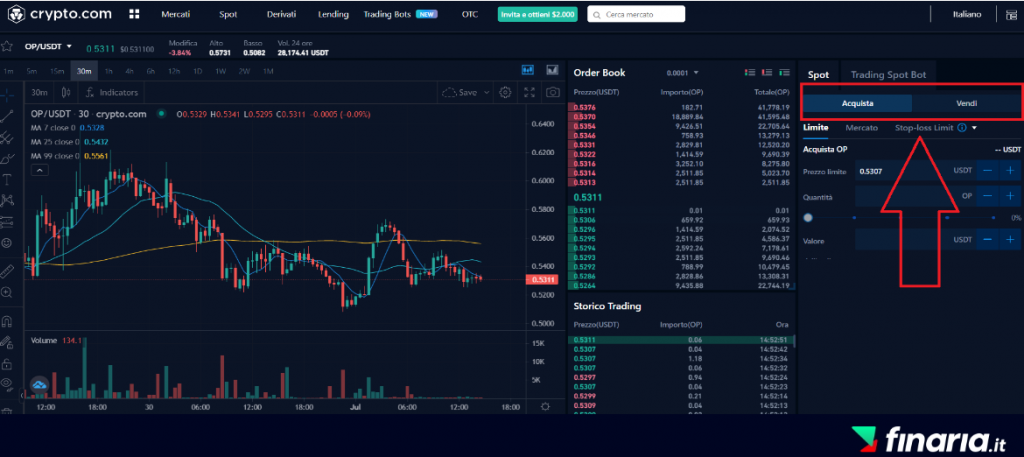
Task: Click the Vendi sell button
Action: [966, 103]
